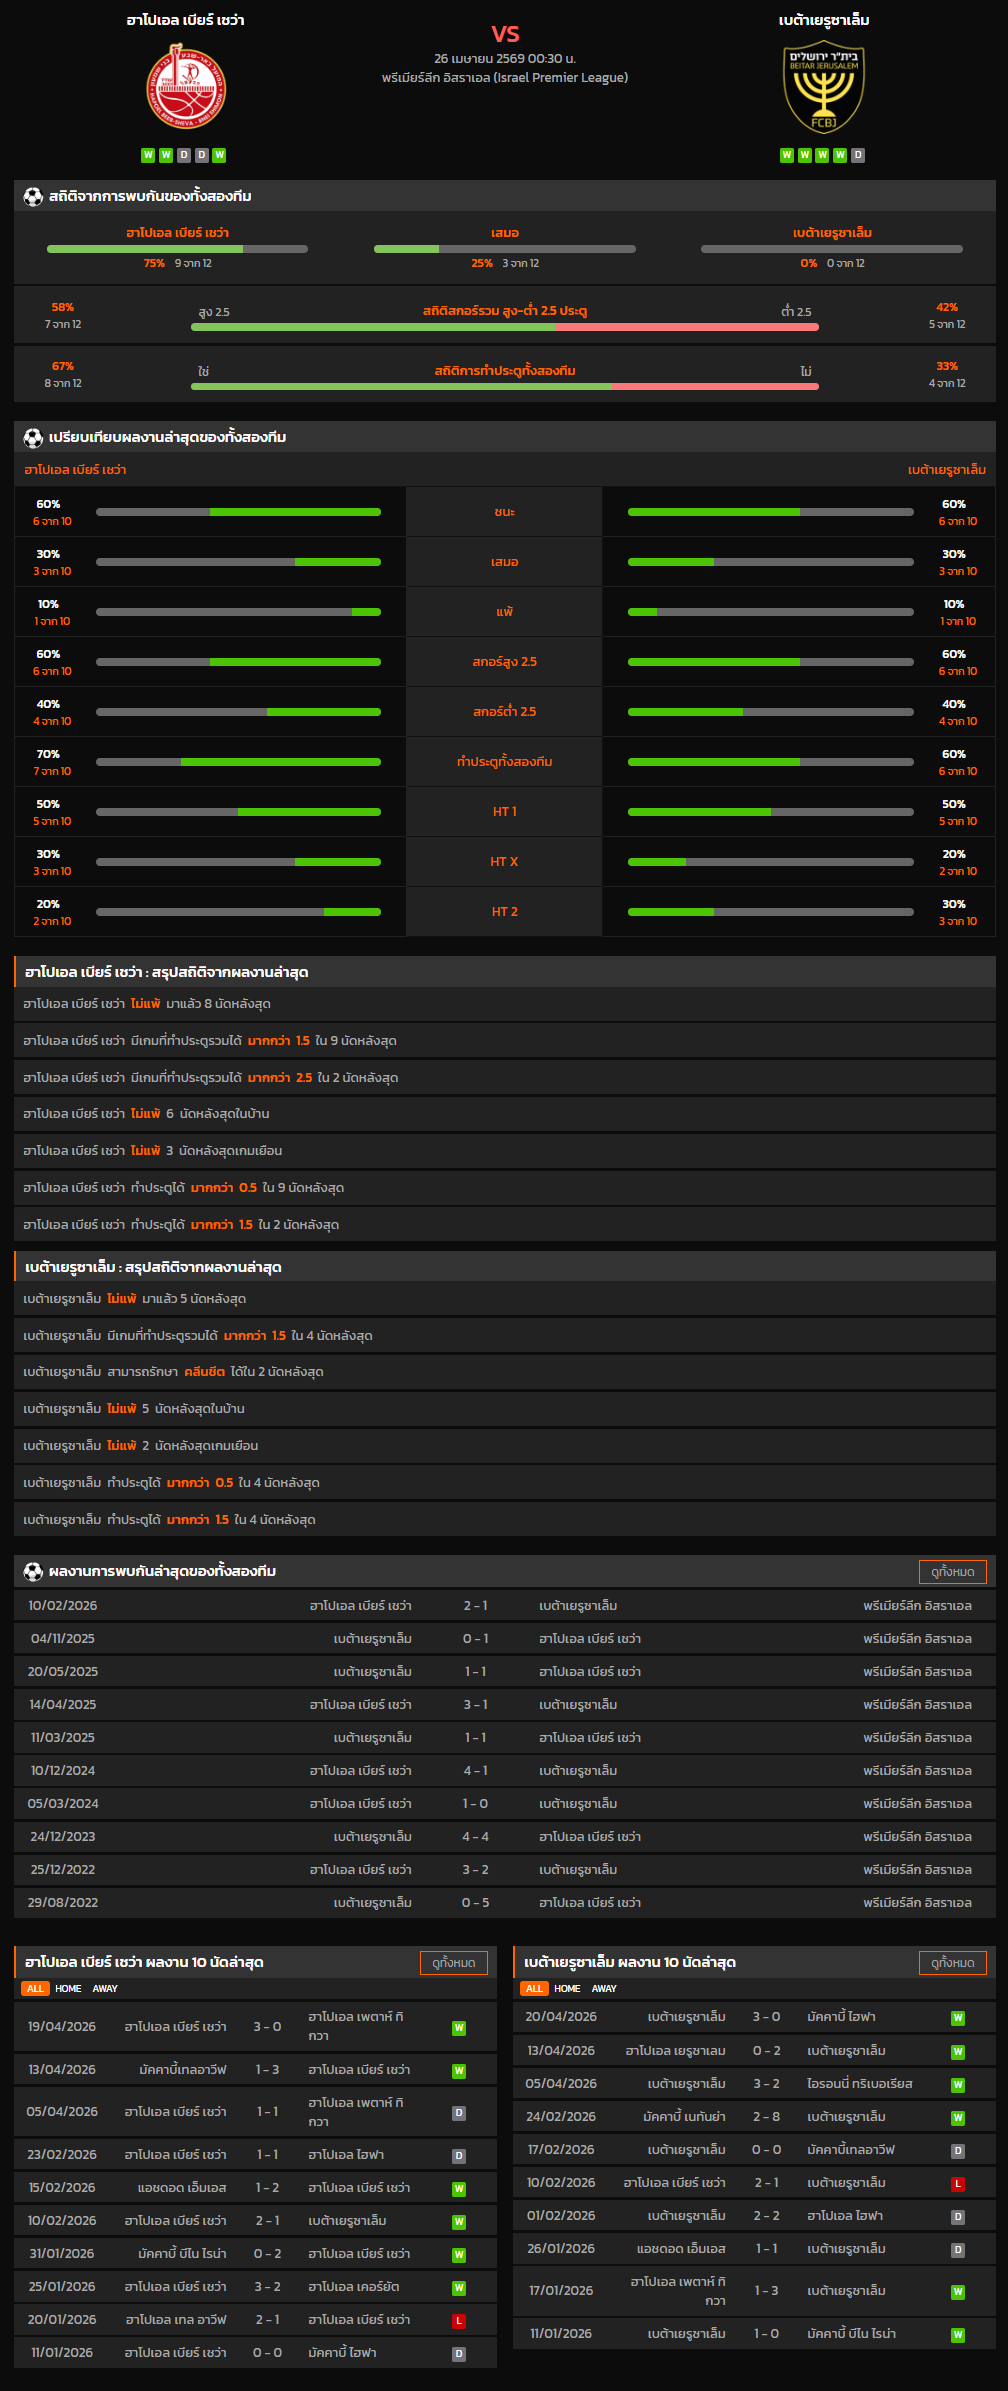This screenshot has width=1008, height=2391.
Task: Switch to HOME tab in Hapoel Be'er Sheva results
Action: coord(68,1989)
